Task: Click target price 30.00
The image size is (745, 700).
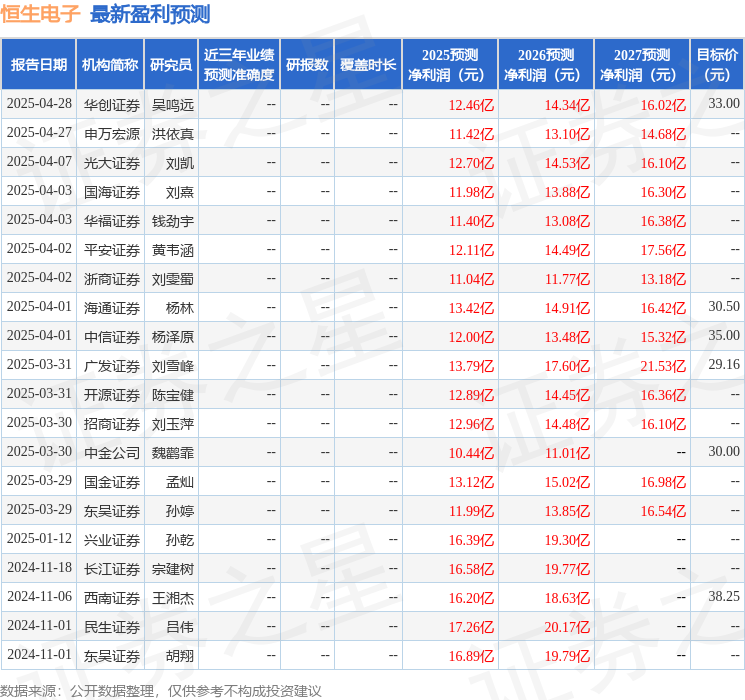Action: pyautogui.click(x=724, y=451)
